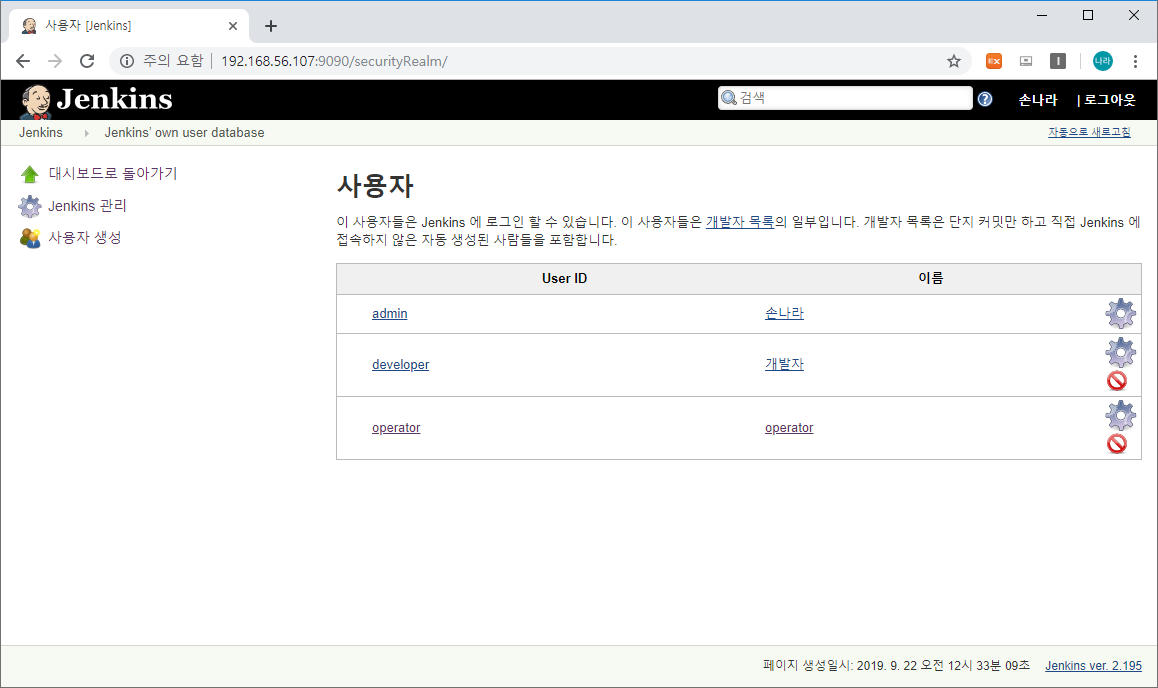Open the operator name link in table
The width and height of the screenshot is (1158, 688).
pyautogui.click(x=789, y=428)
